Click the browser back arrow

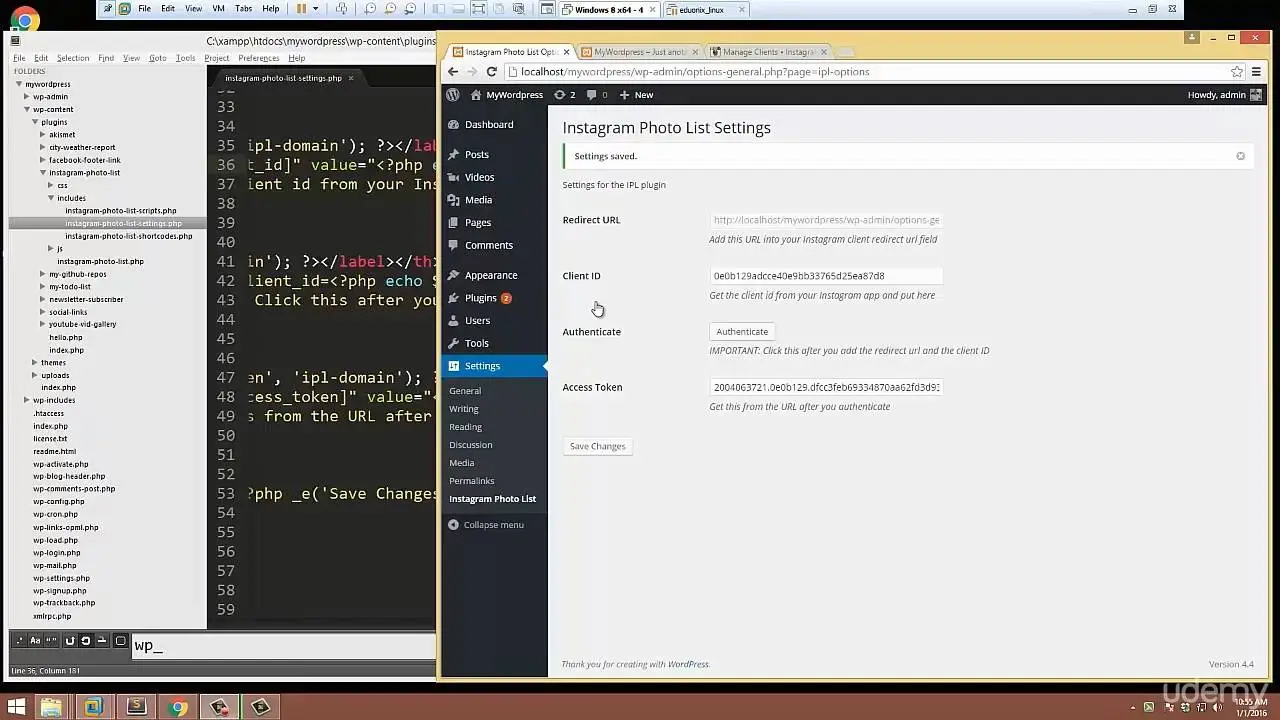tap(453, 72)
